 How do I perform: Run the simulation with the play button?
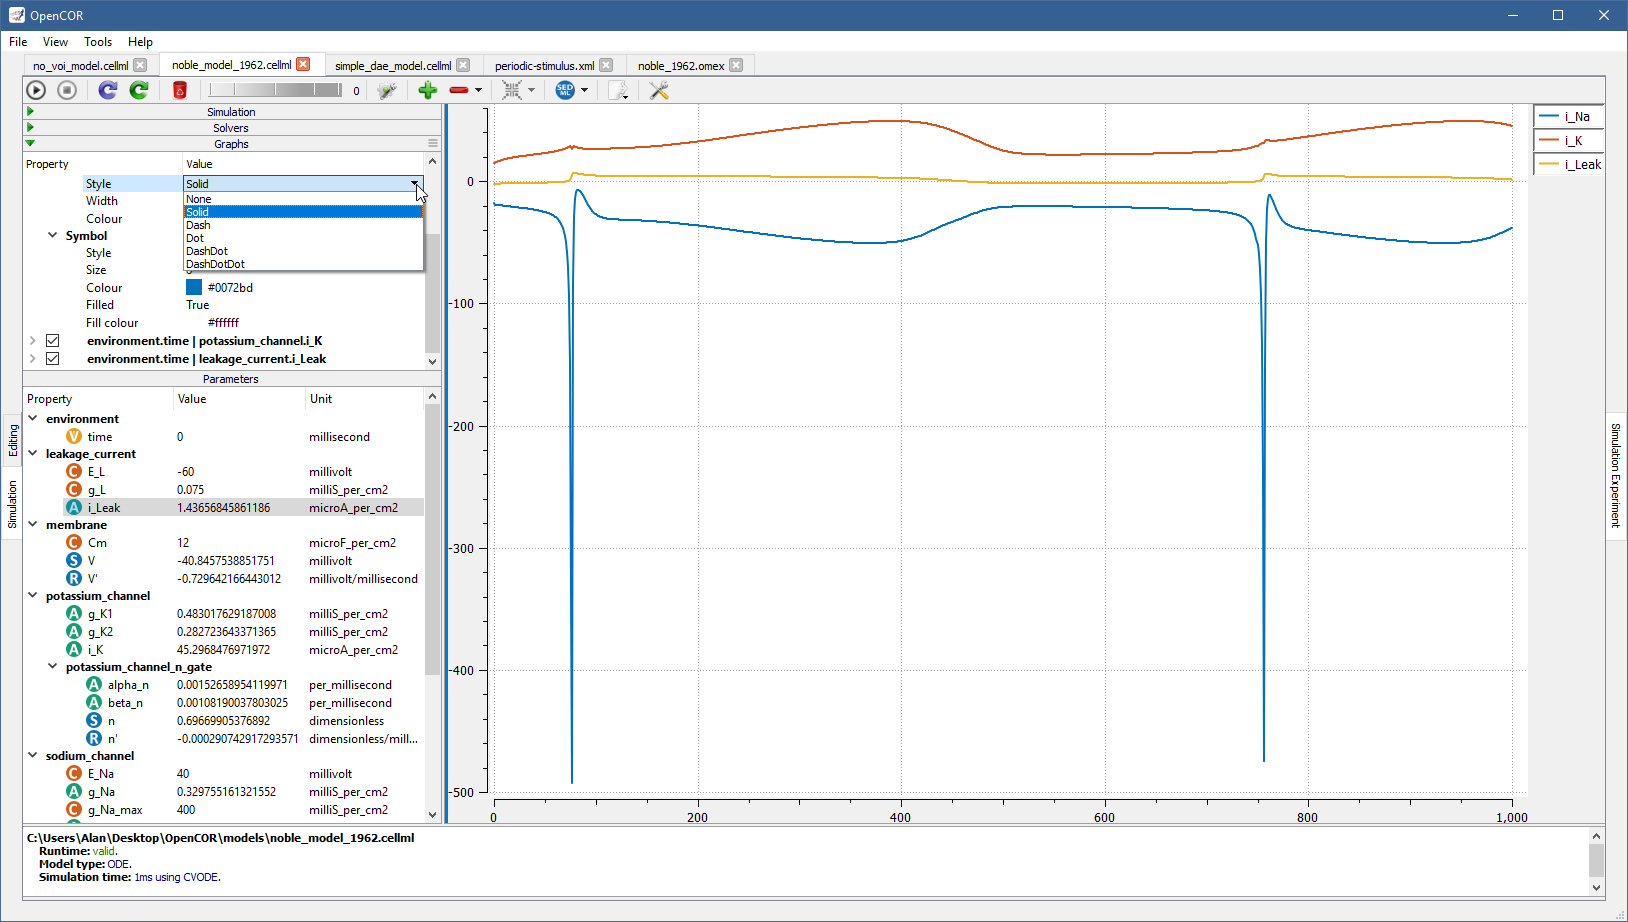36,90
